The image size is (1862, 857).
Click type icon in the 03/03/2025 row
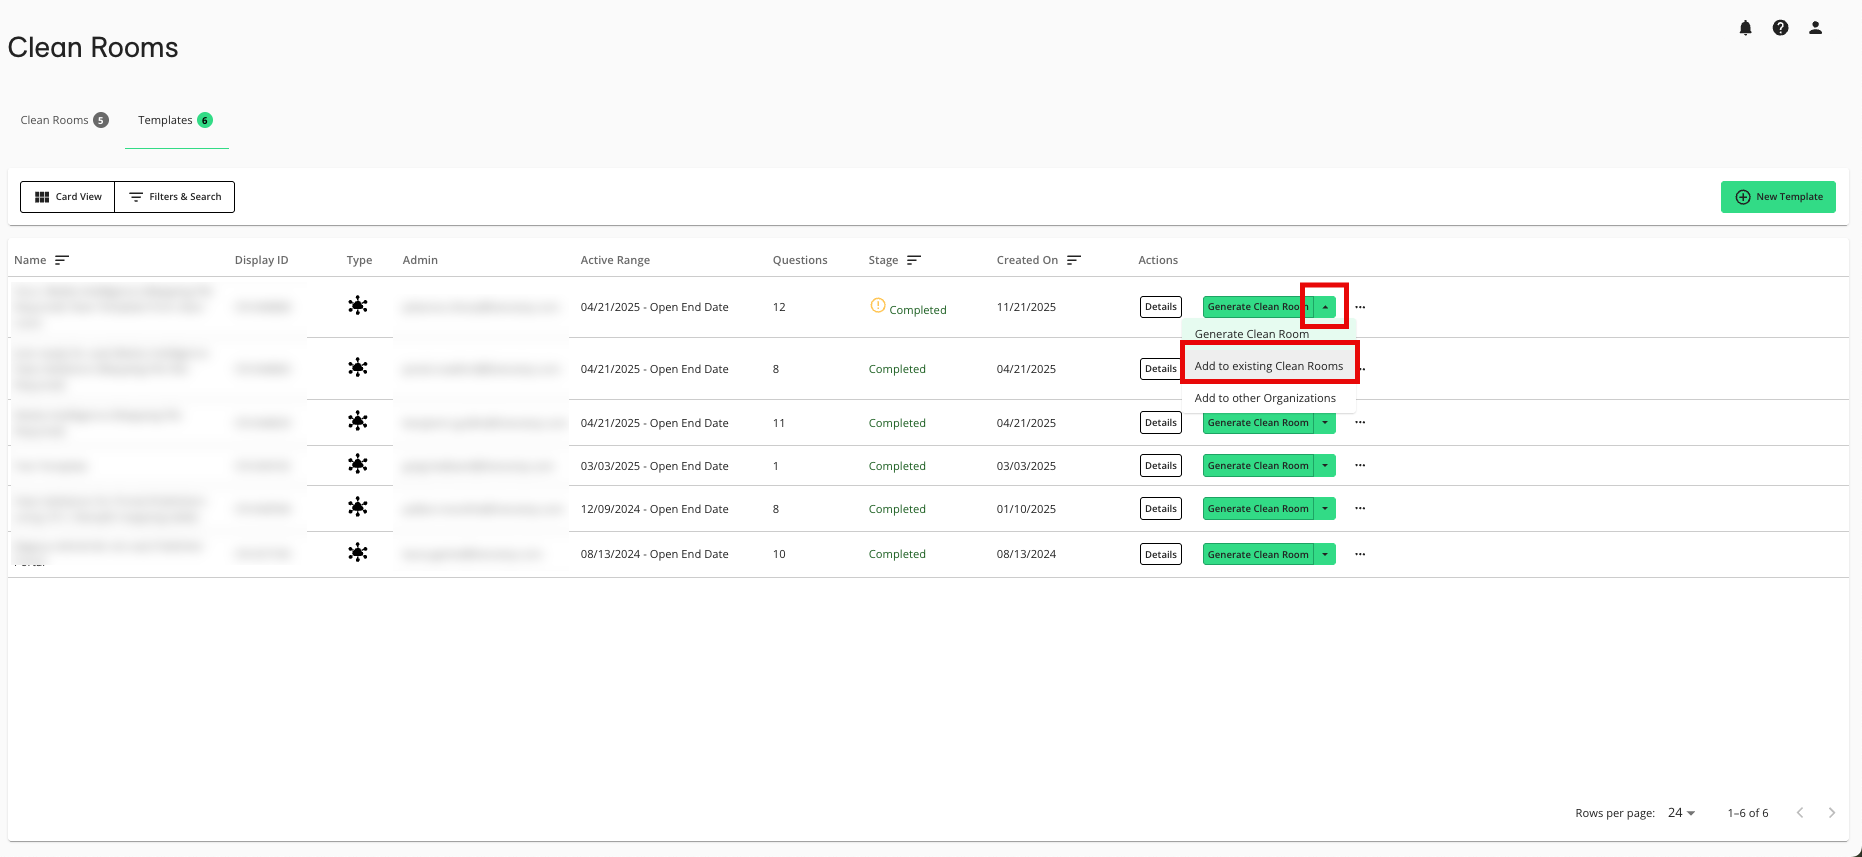coord(358,464)
